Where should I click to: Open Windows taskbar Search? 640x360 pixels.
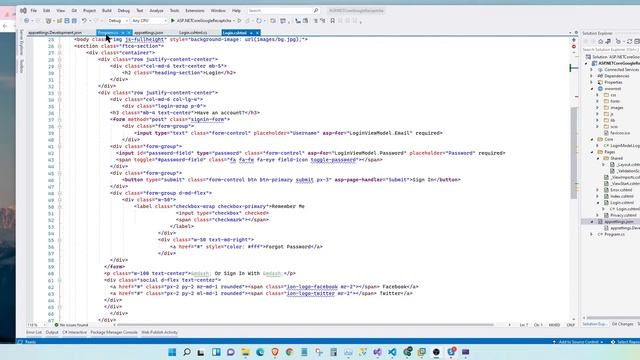(187, 352)
